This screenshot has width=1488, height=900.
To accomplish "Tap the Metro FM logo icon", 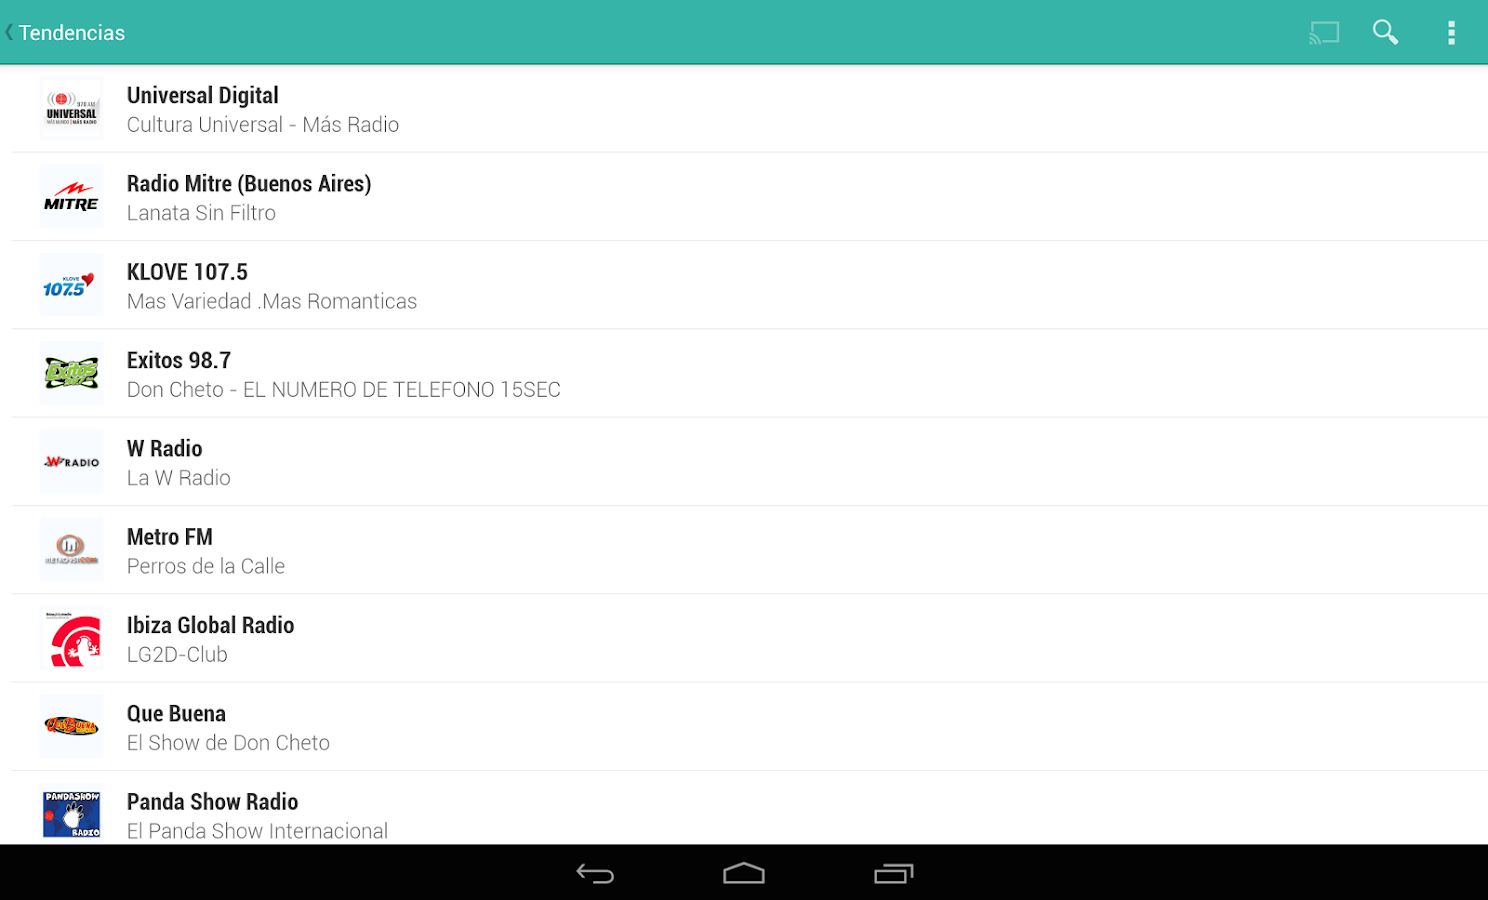I will tap(72, 550).
